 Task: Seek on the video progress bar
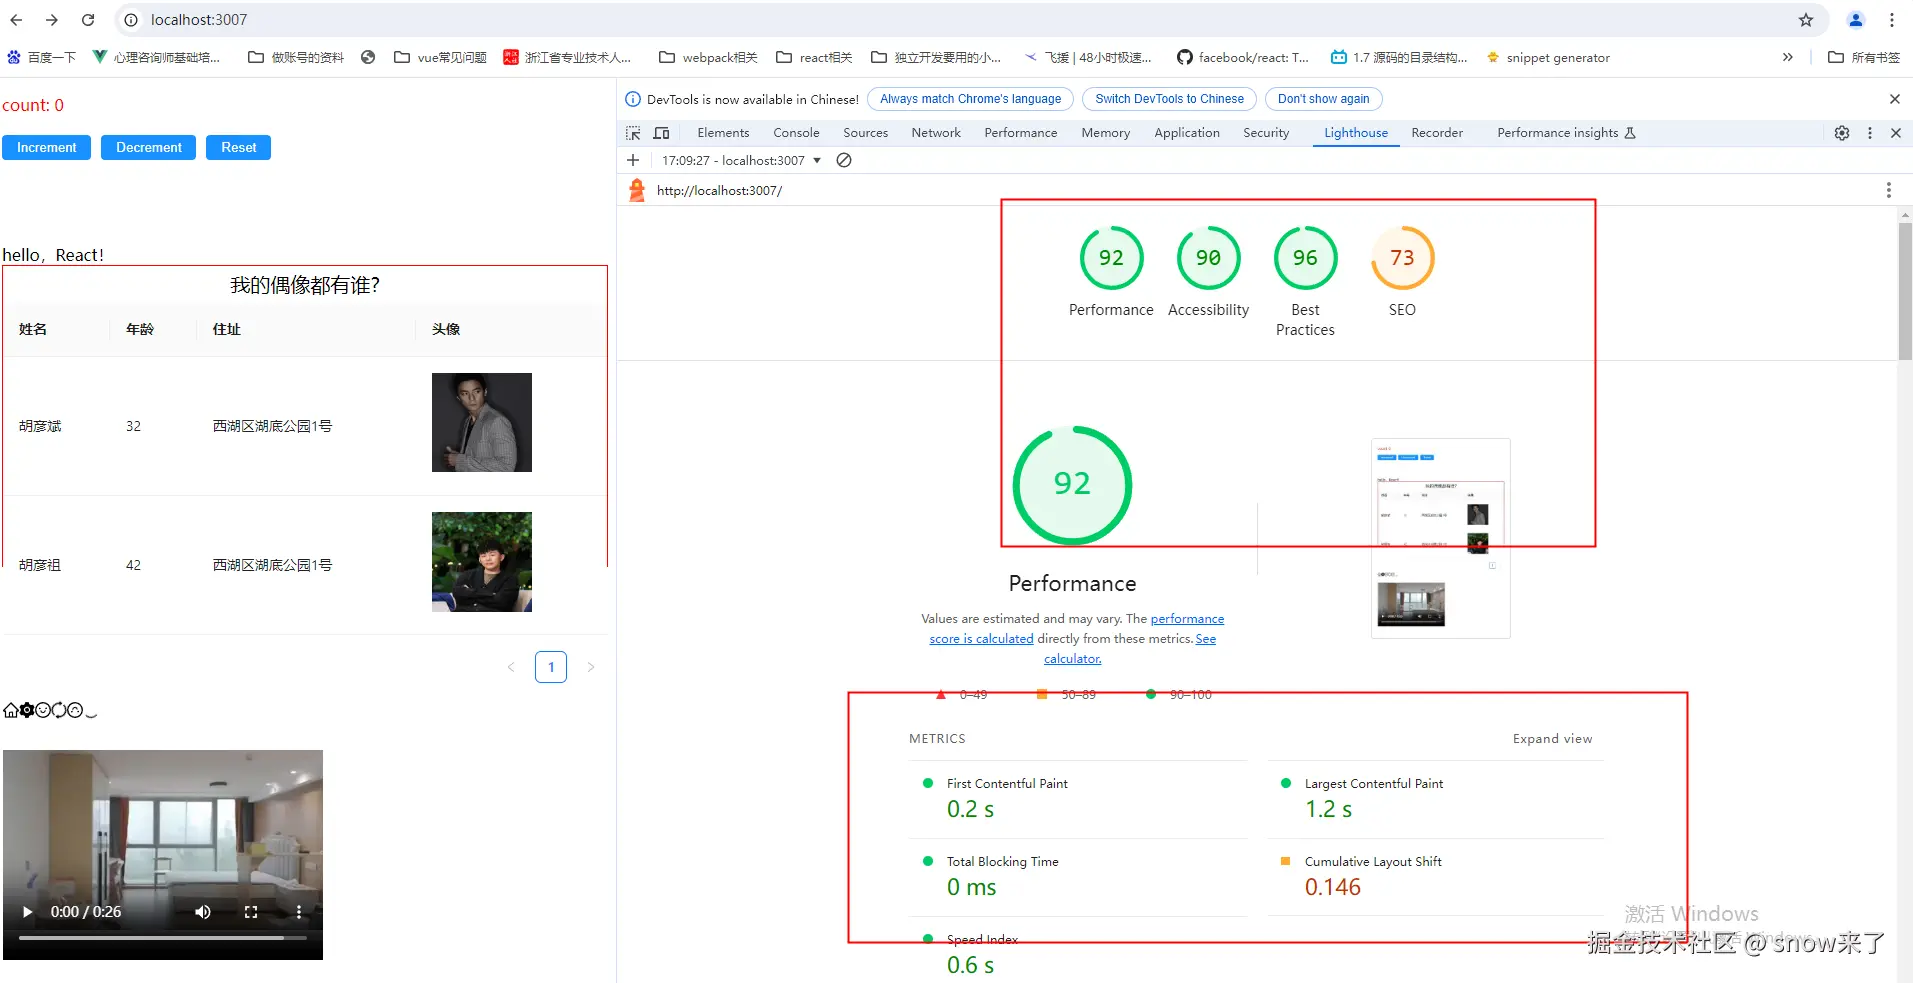(x=163, y=938)
